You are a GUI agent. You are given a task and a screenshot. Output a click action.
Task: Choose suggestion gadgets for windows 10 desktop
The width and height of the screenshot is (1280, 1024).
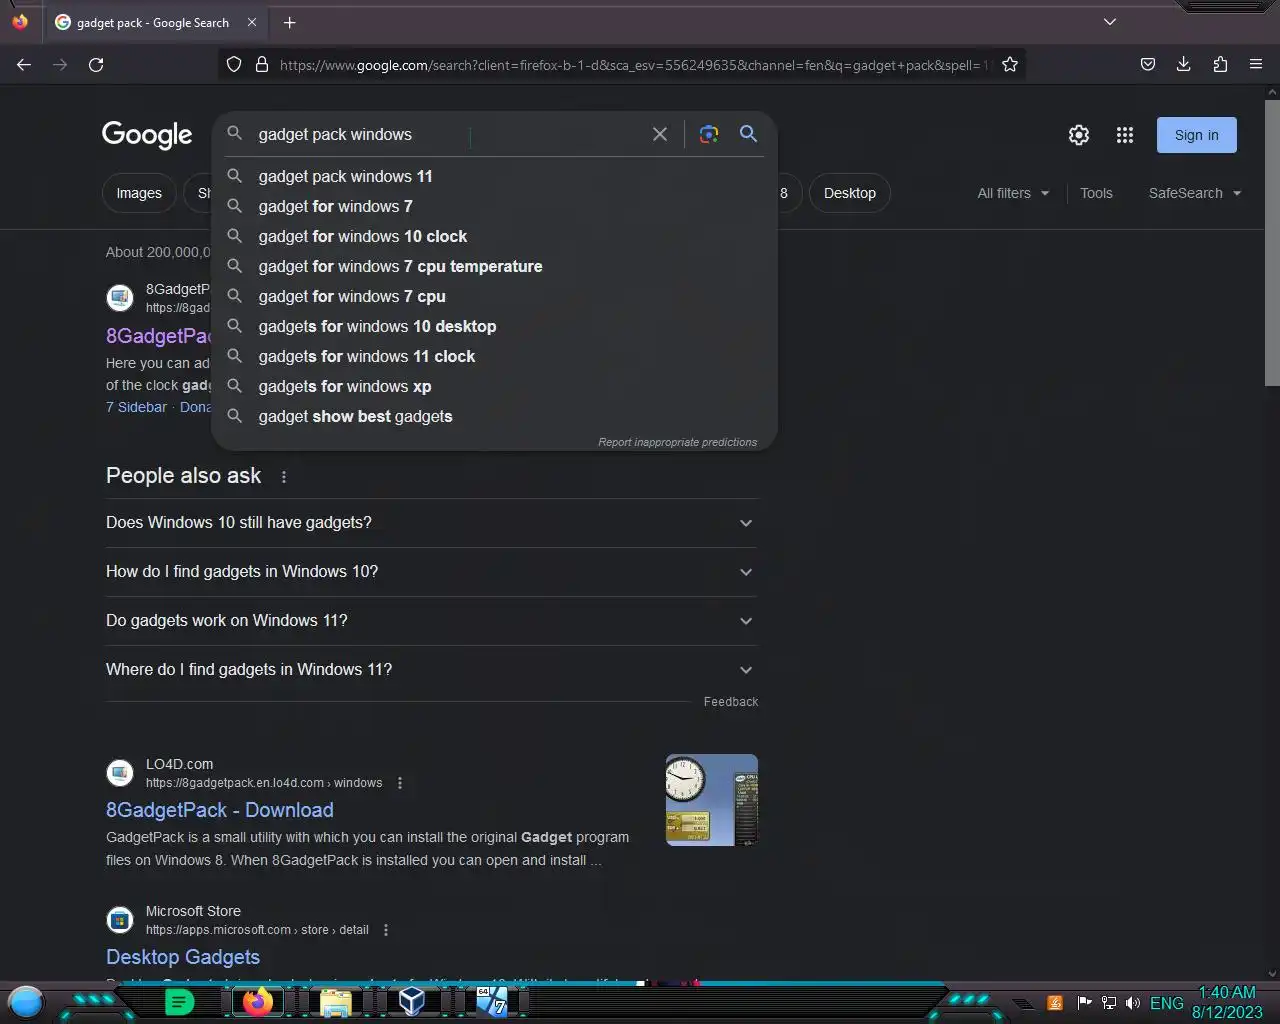point(494,326)
